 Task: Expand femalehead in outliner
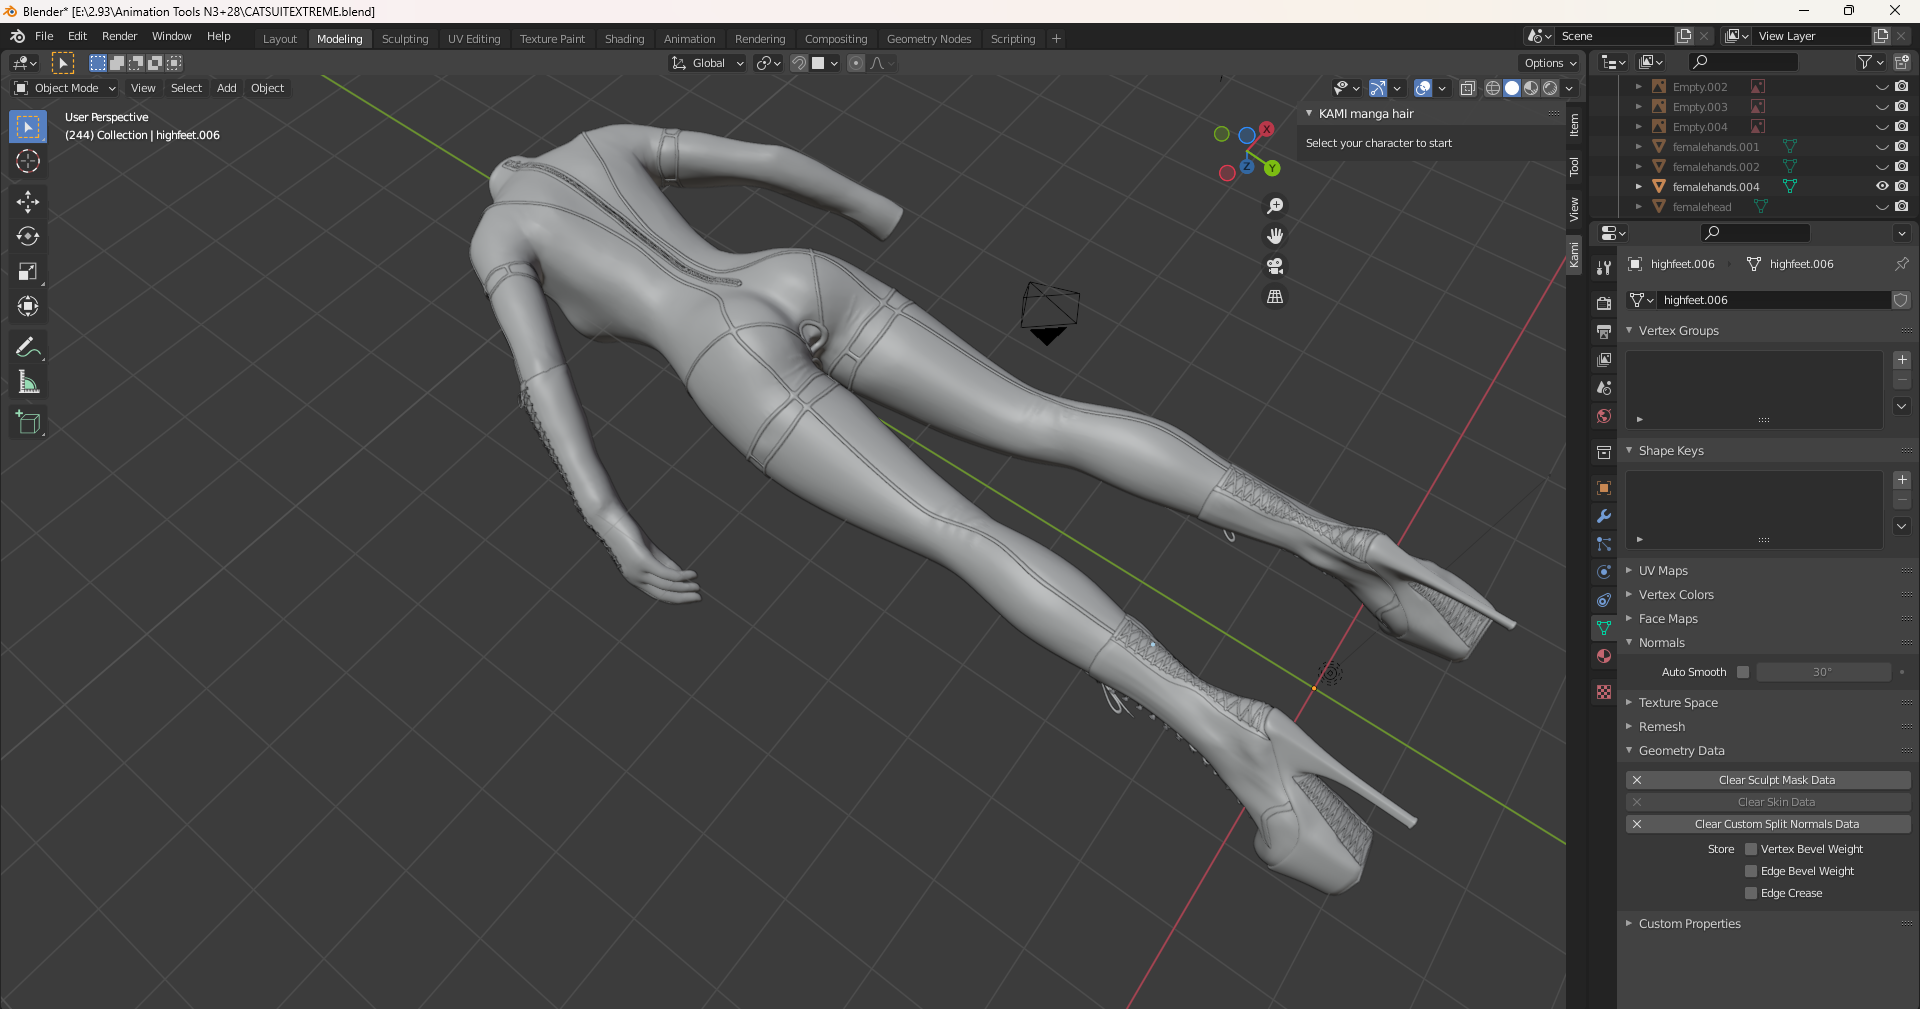(x=1638, y=207)
